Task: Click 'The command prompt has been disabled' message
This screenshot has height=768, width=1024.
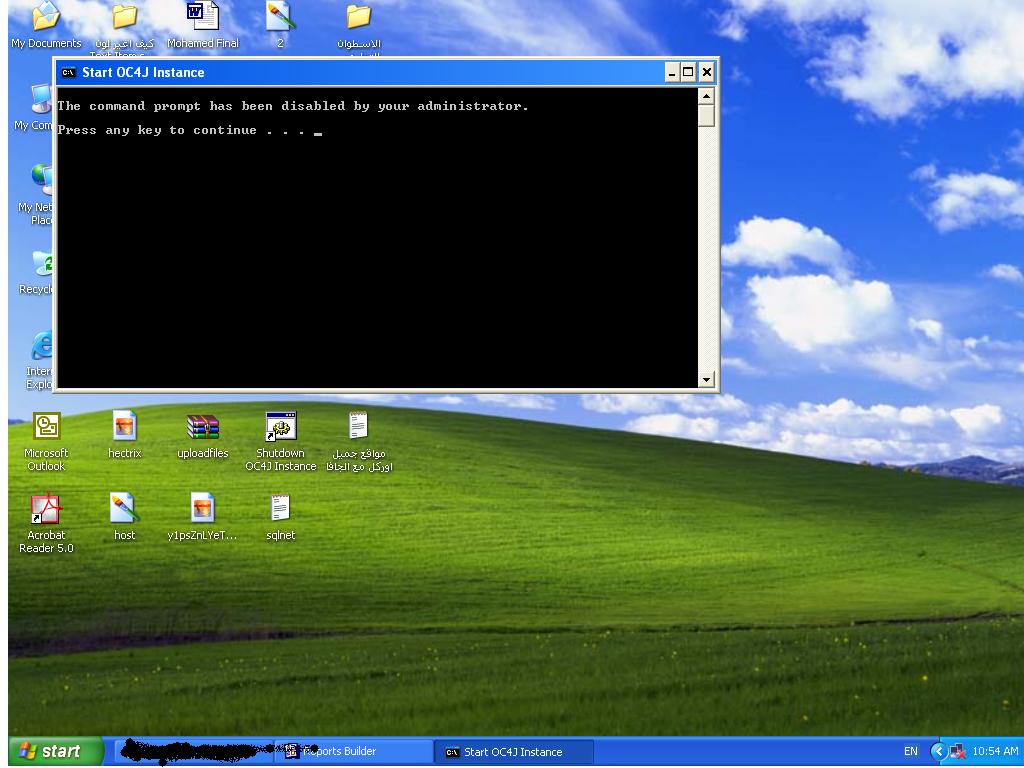Action: pos(293,106)
